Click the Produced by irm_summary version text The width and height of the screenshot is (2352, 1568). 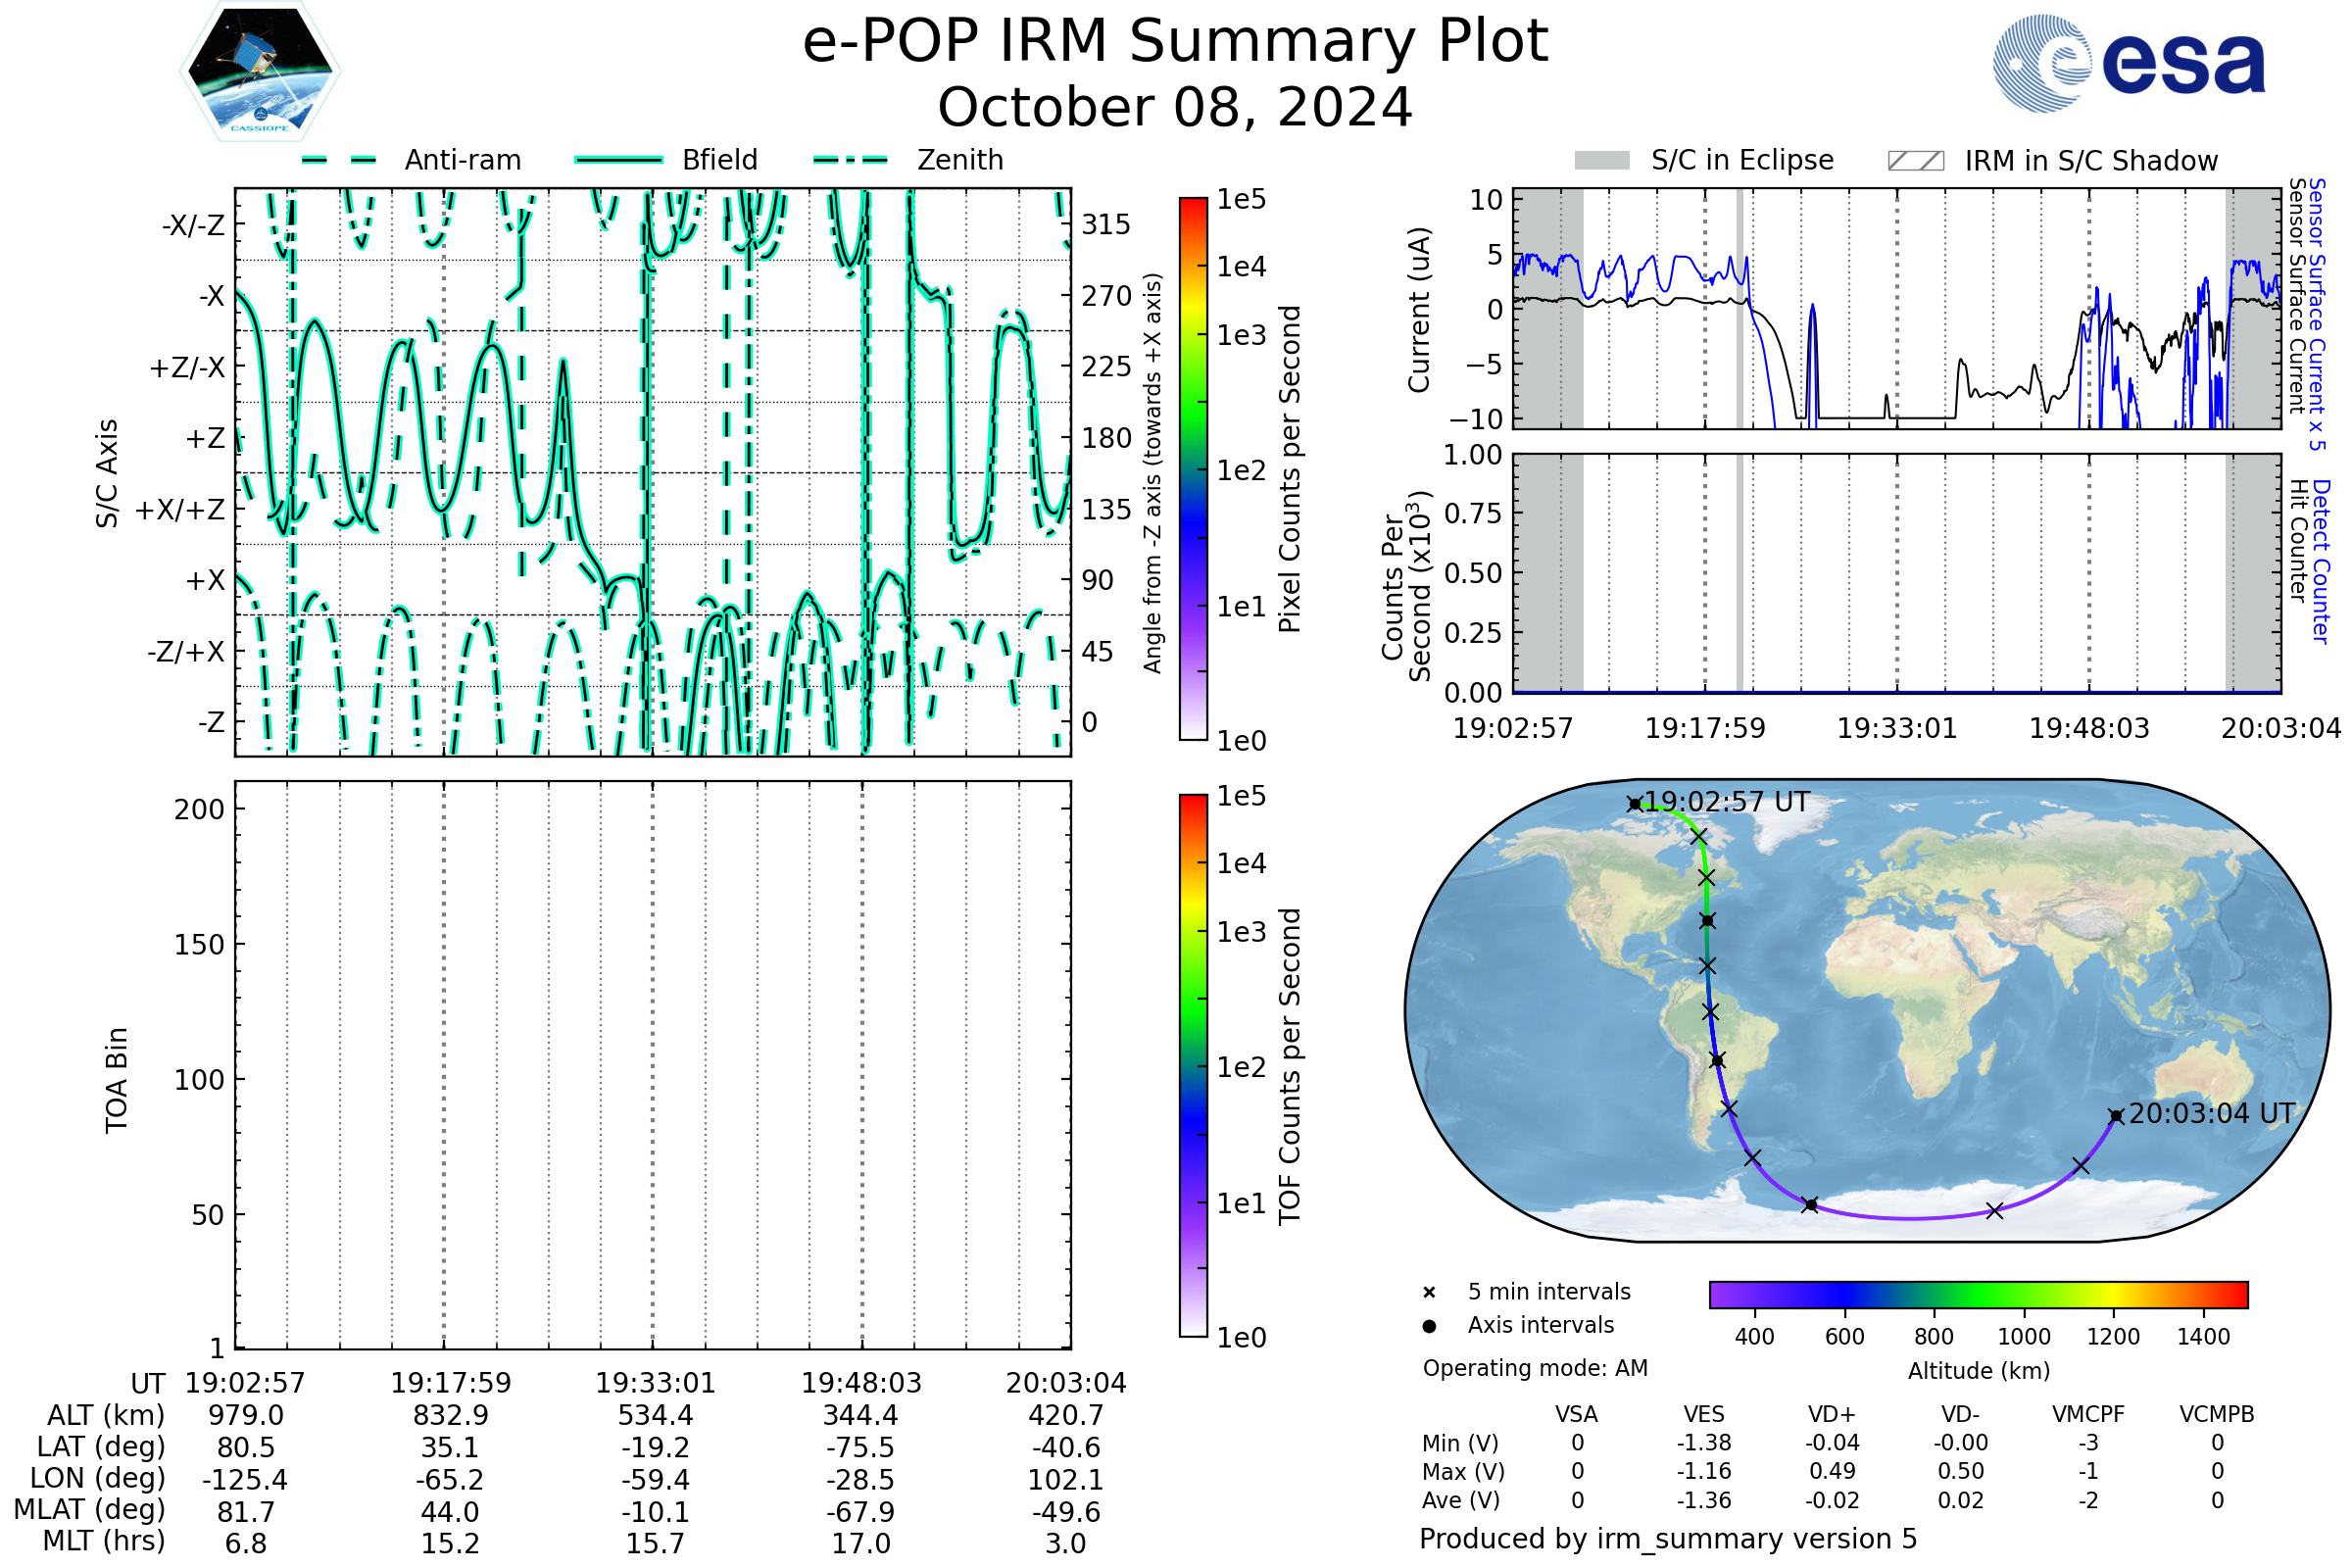click(1667, 1539)
